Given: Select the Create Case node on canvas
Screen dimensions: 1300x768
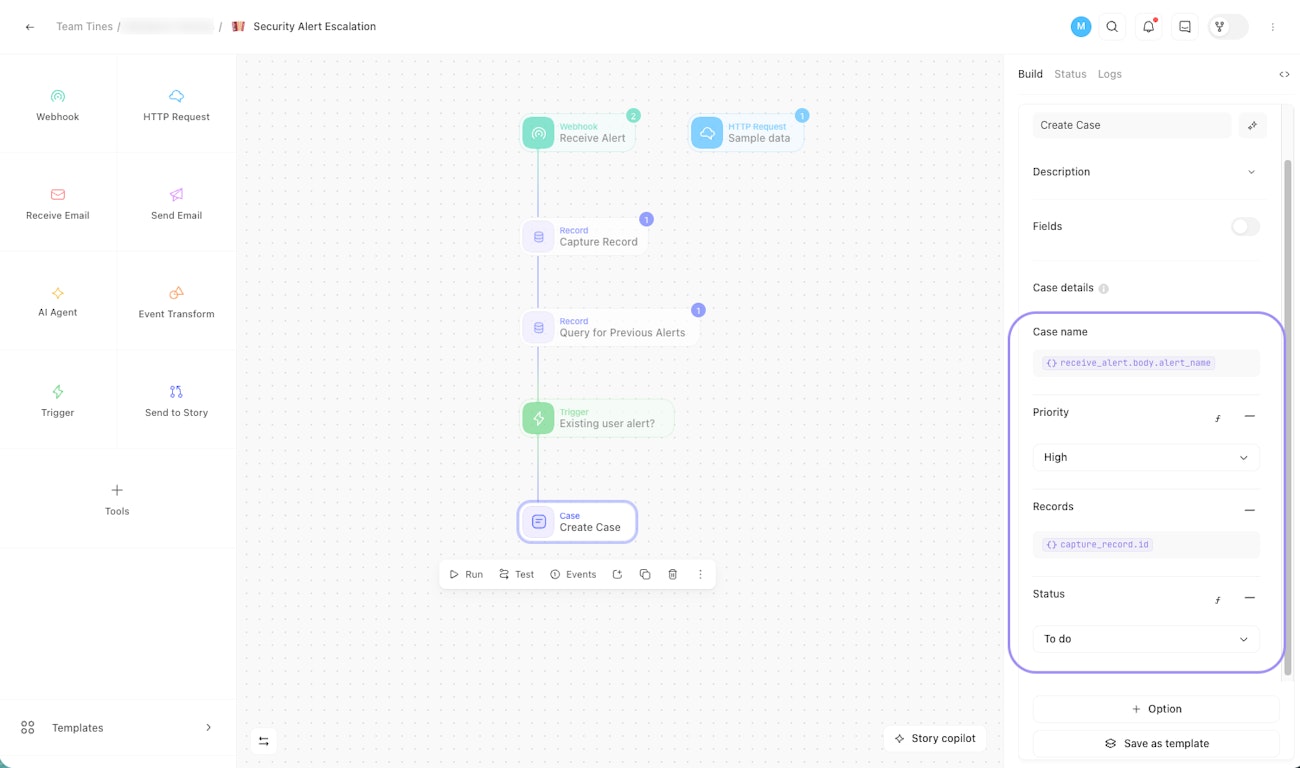Looking at the screenshot, I should (x=577, y=522).
